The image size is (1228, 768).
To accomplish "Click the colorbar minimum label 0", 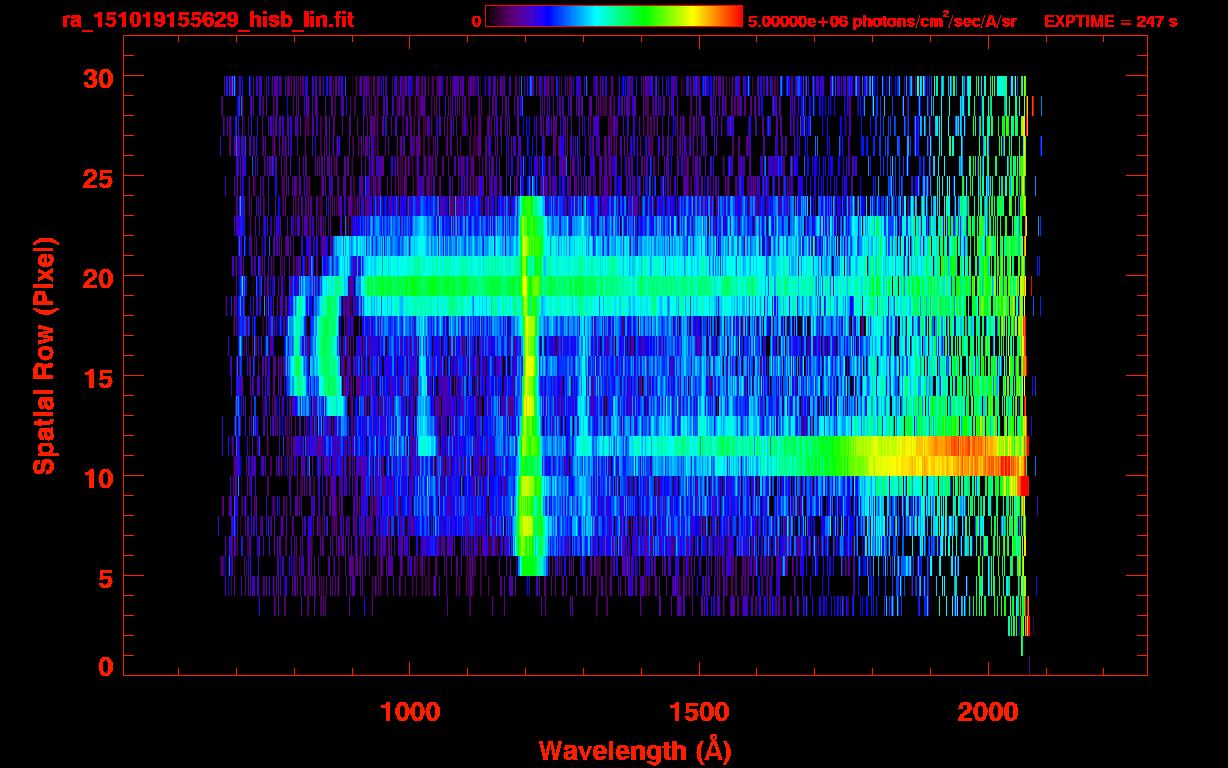I will [x=476, y=20].
